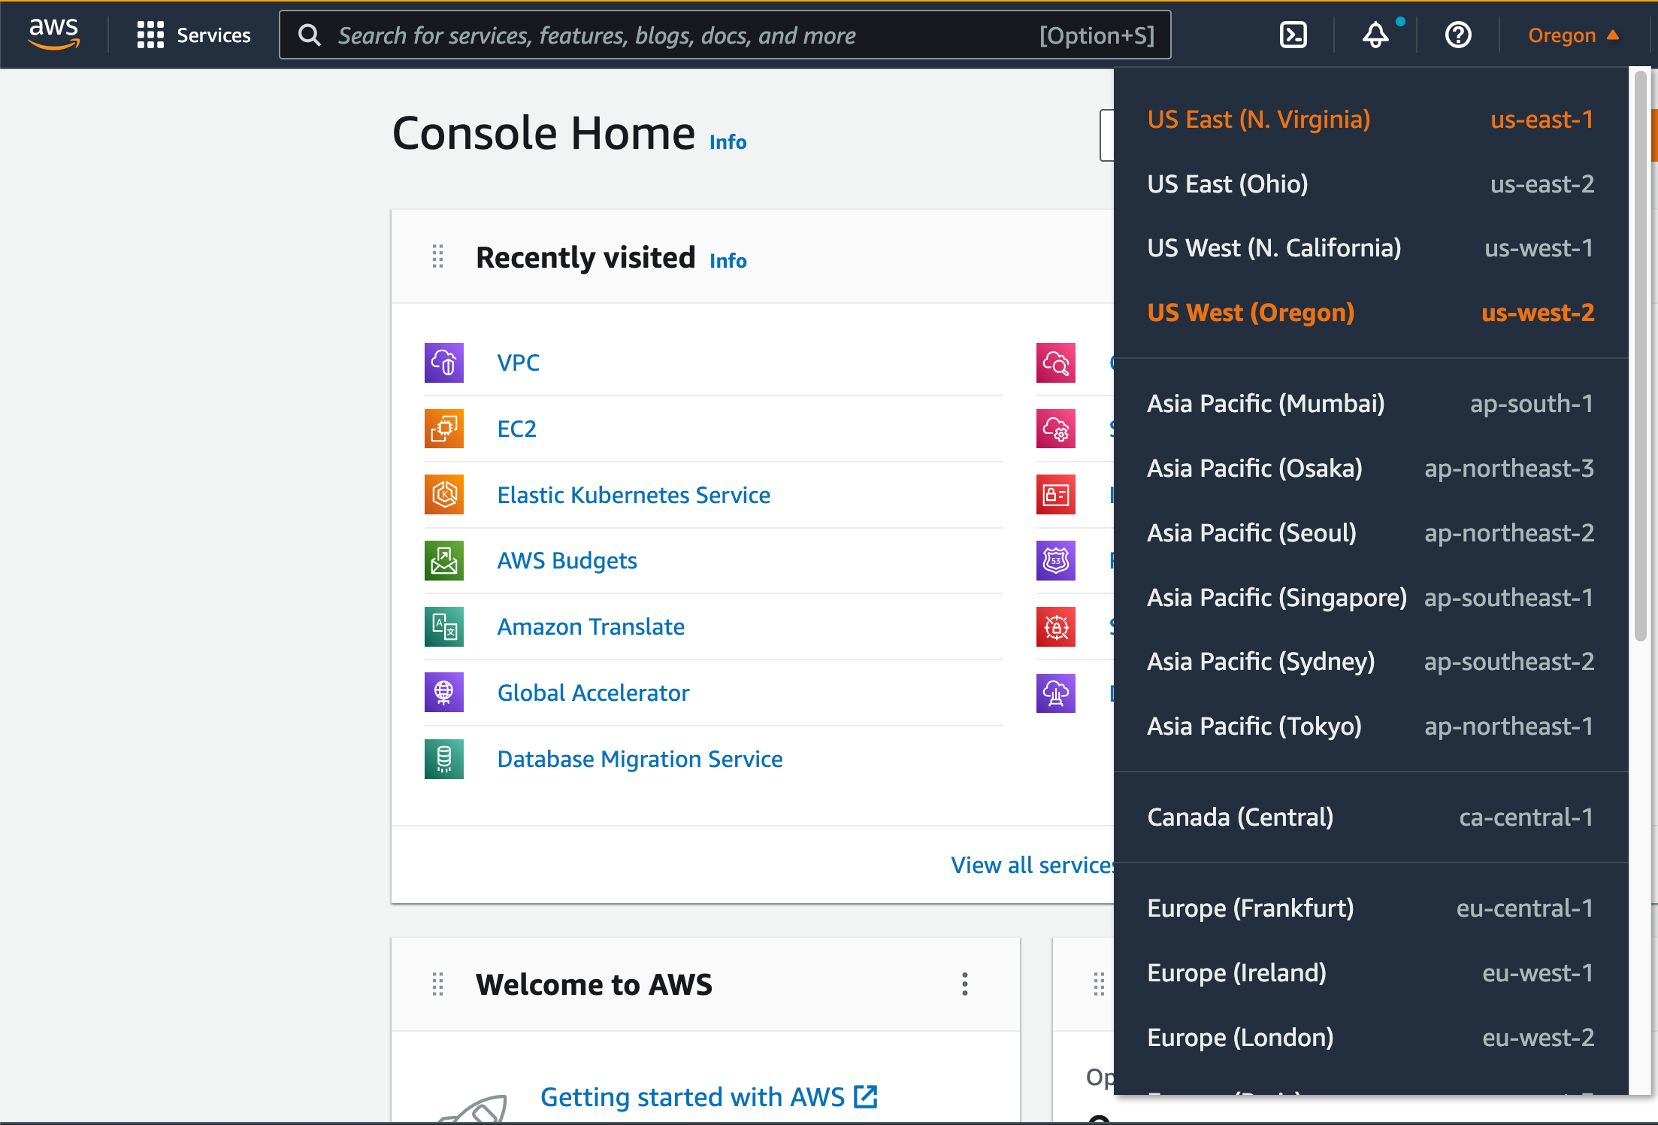Open the help question mark icon
1658x1125 pixels.
click(1458, 35)
